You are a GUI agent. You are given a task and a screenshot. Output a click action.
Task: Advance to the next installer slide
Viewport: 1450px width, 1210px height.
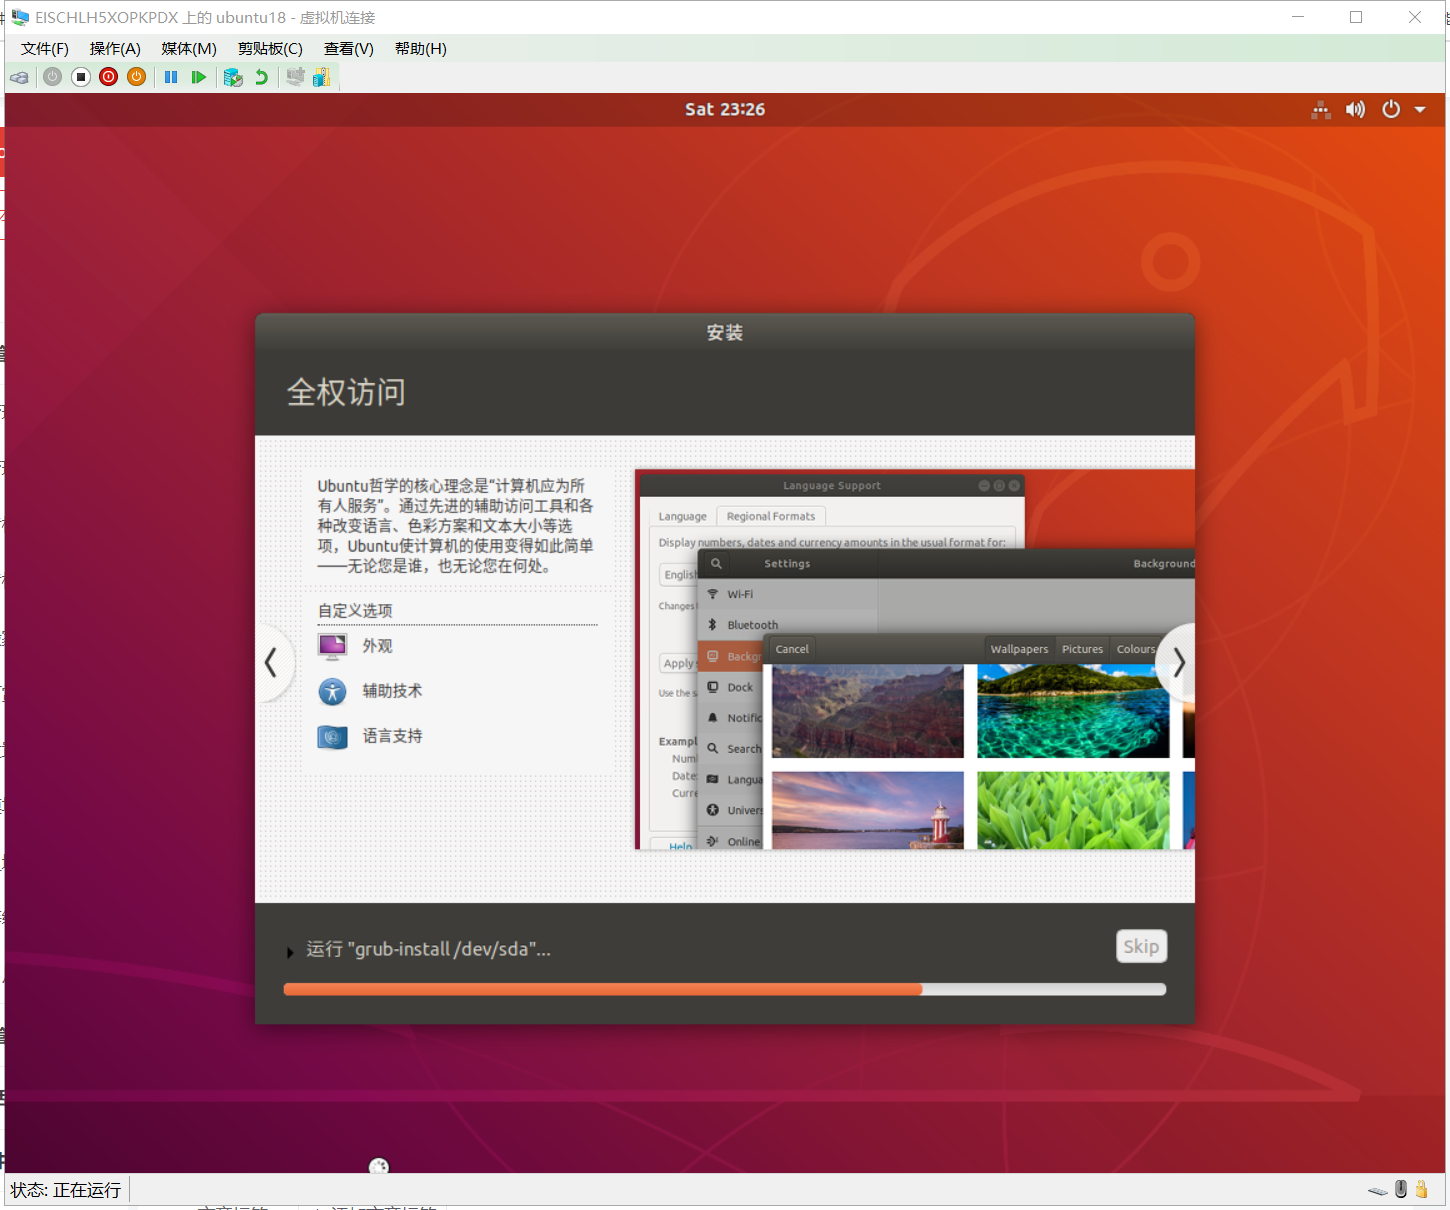point(1179,662)
